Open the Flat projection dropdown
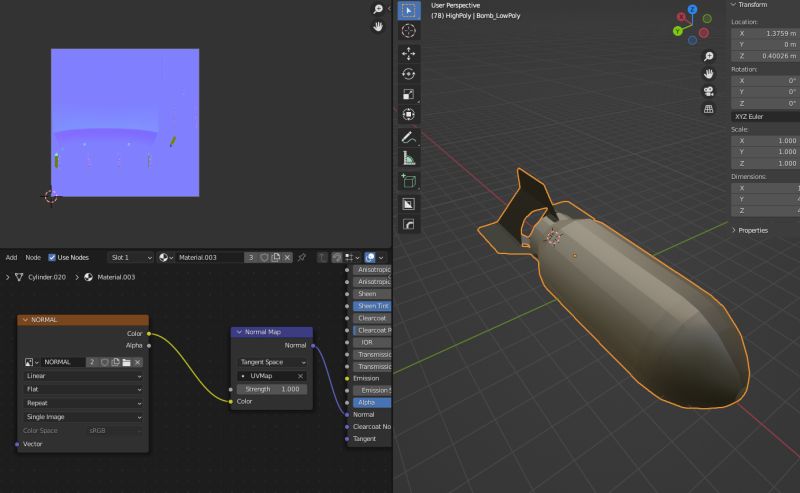Image resolution: width=800 pixels, height=493 pixels. click(84, 389)
